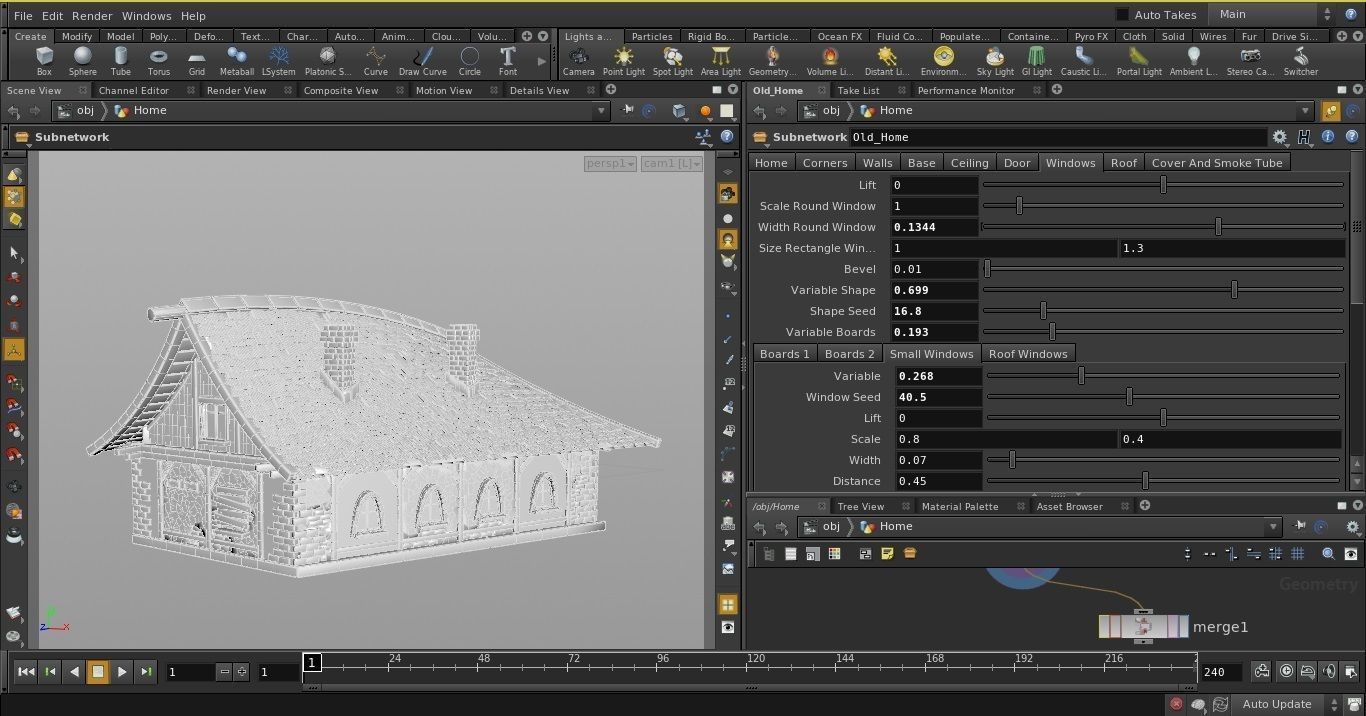Open shelf set options arrow near Volu tab
This screenshot has height=716, width=1366.
pyautogui.click(x=543, y=36)
